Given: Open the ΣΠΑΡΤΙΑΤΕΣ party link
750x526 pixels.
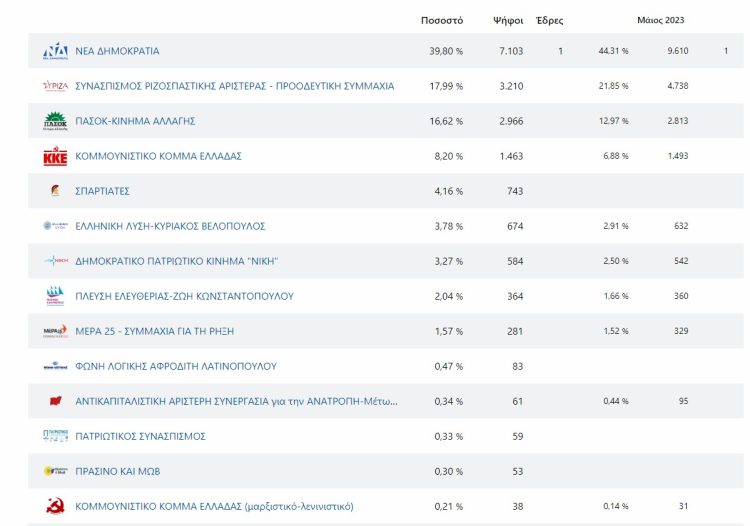Looking at the screenshot, I should tap(102, 191).
